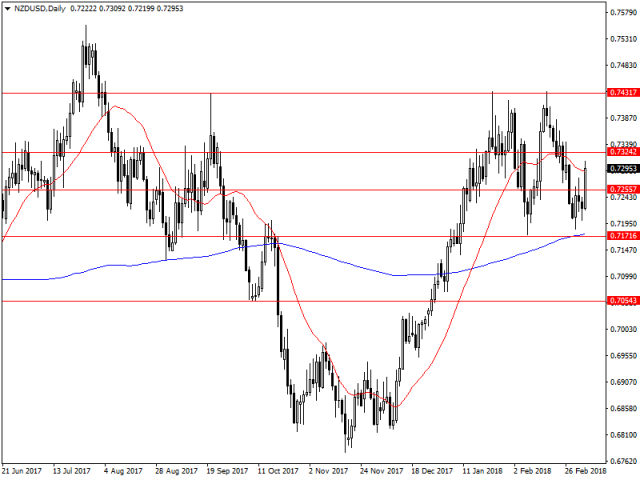Select the red 0.71716 price tag

click(622, 236)
